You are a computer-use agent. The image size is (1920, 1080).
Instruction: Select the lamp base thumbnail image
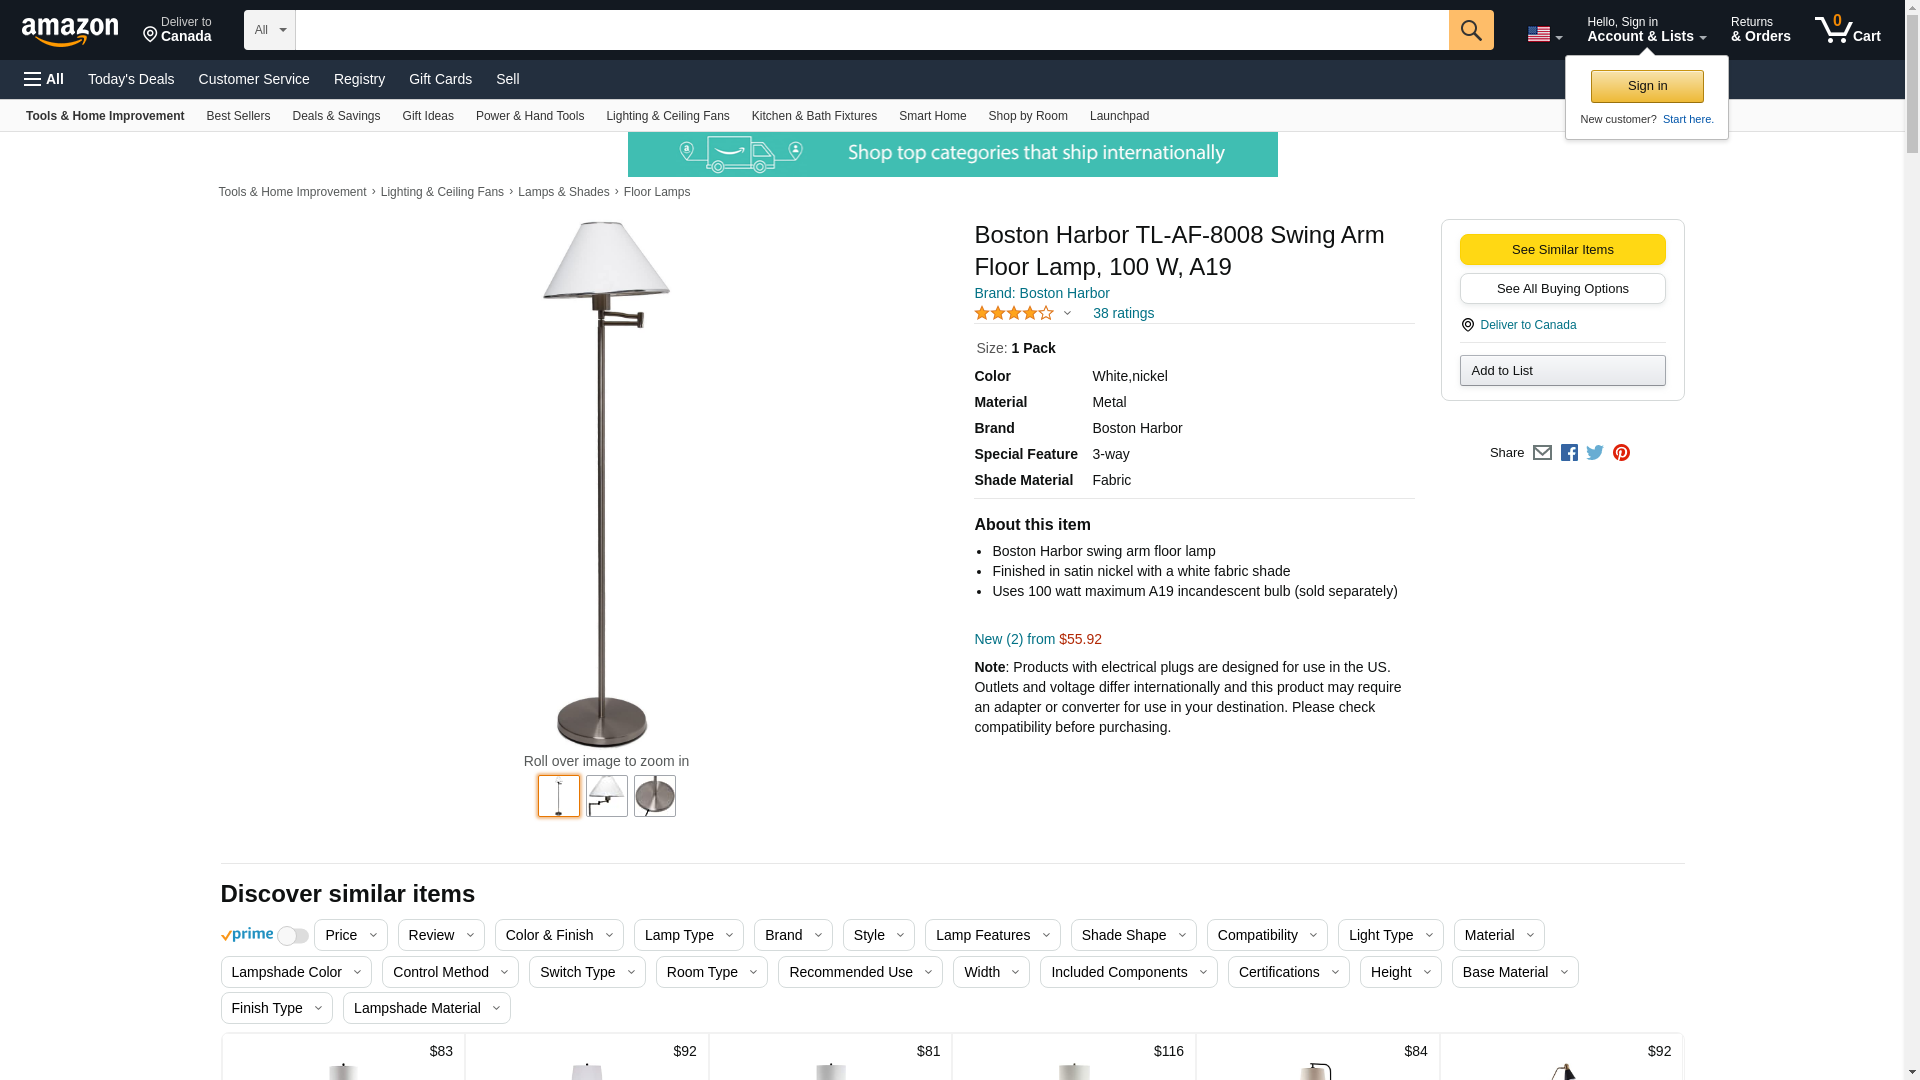(x=654, y=796)
